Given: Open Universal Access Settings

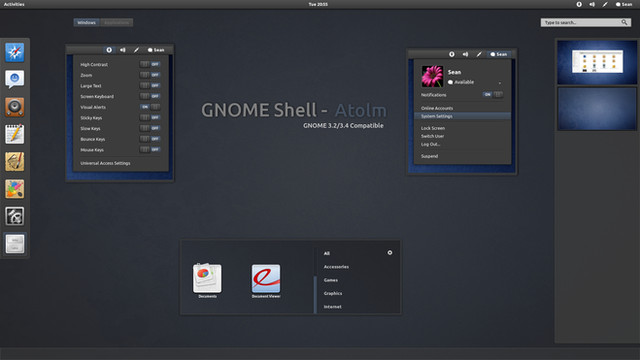Looking at the screenshot, I should click(x=105, y=163).
